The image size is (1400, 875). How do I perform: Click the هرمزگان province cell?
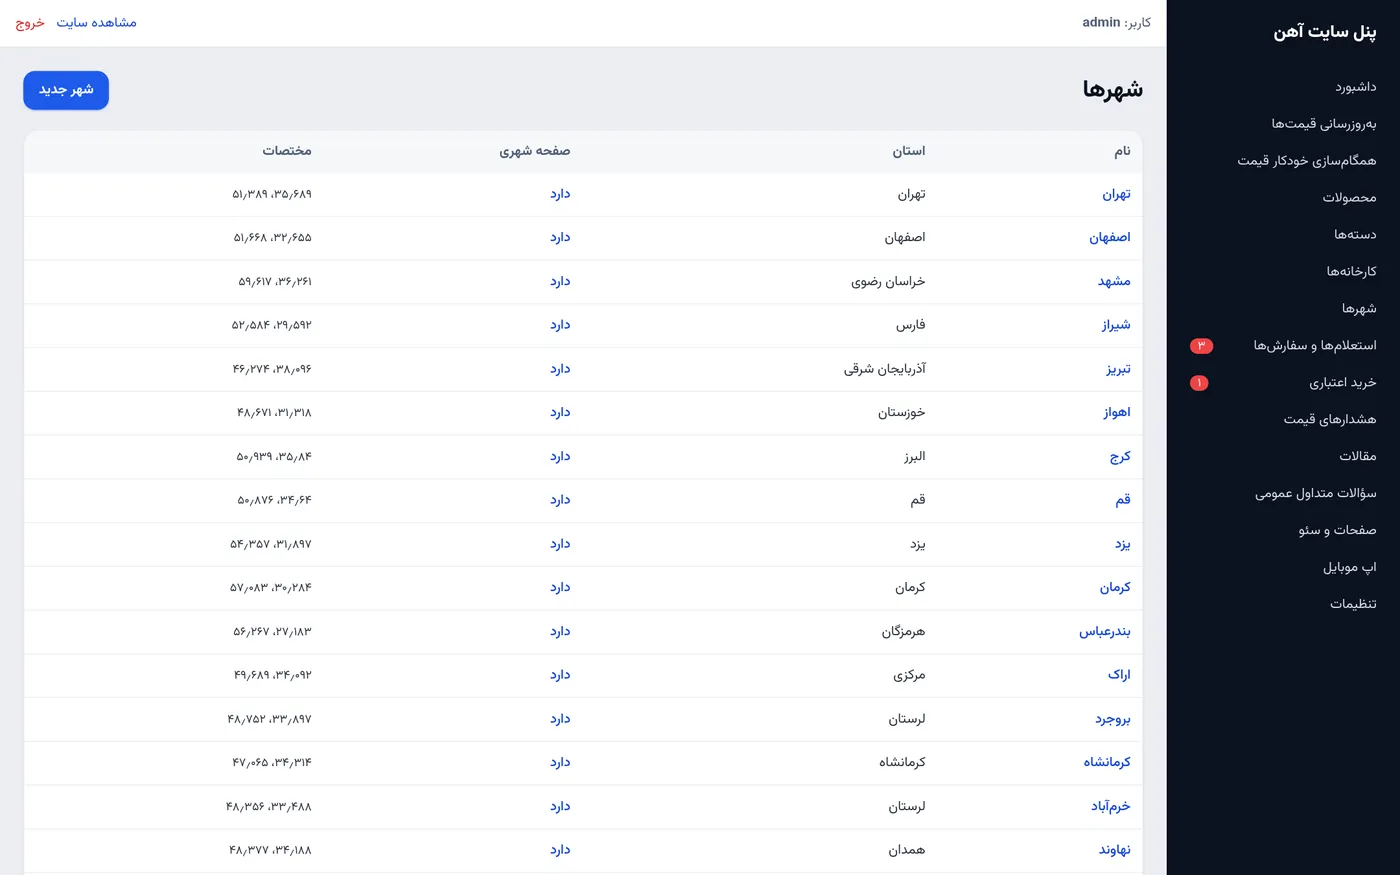(903, 632)
